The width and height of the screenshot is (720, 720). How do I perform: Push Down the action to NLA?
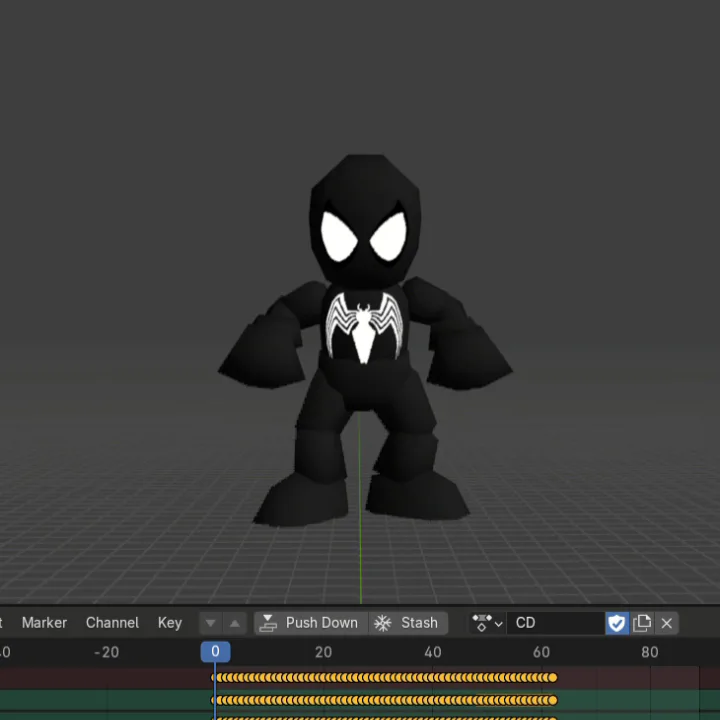(311, 623)
